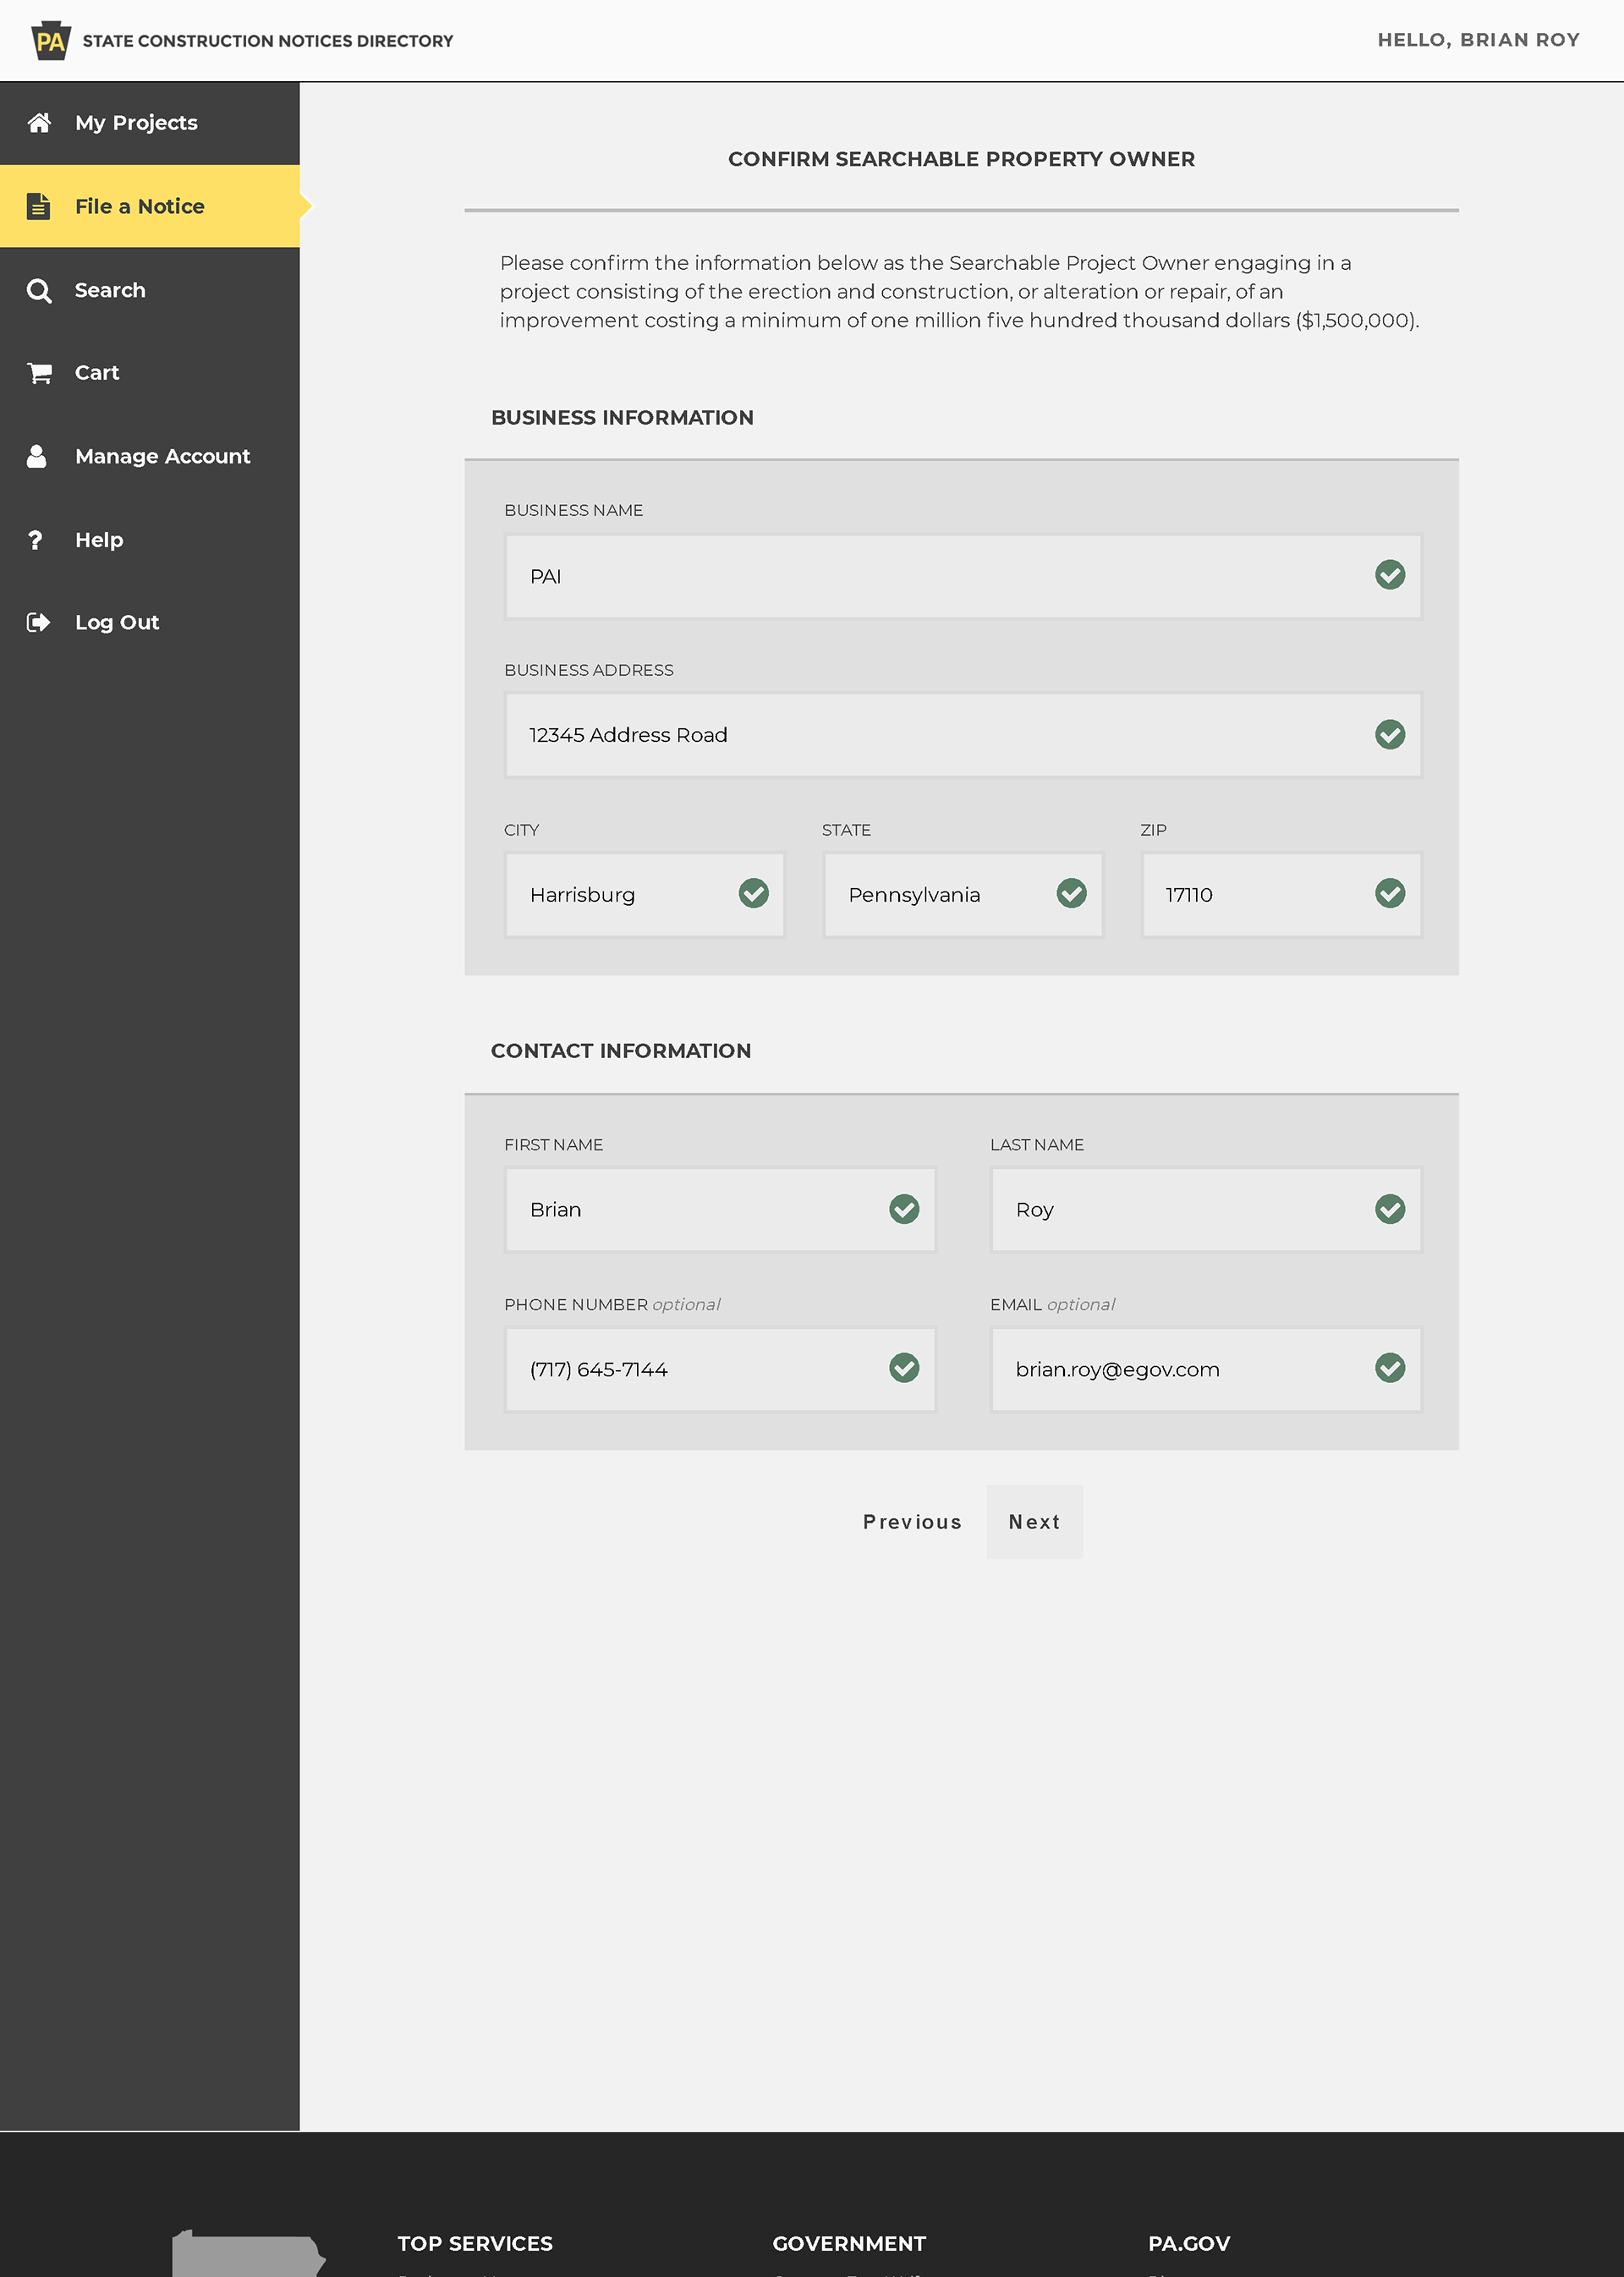Go back using the Previous button
The height and width of the screenshot is (2277, 1624).
[x=912, y=1521]
